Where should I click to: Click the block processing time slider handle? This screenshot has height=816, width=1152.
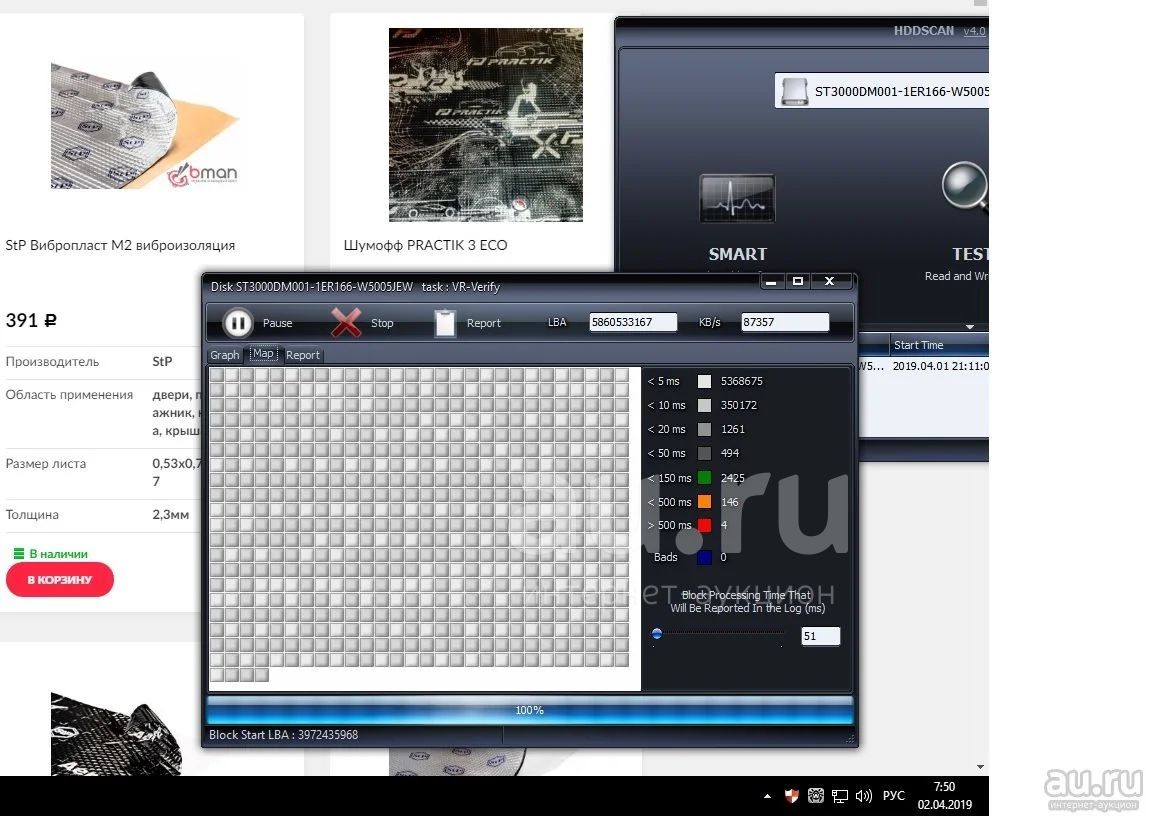click(657, 633)
